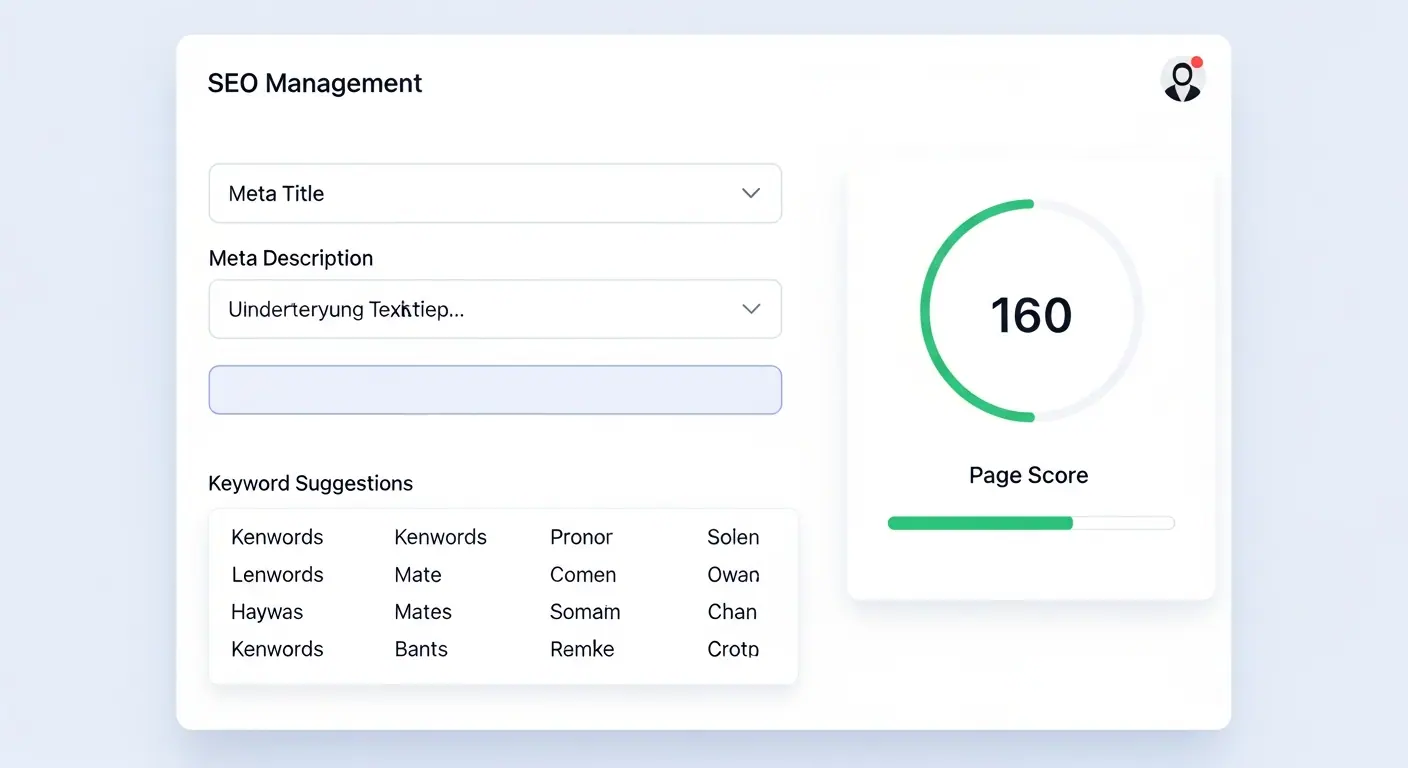Select the keyword Owan

point(733,574)
